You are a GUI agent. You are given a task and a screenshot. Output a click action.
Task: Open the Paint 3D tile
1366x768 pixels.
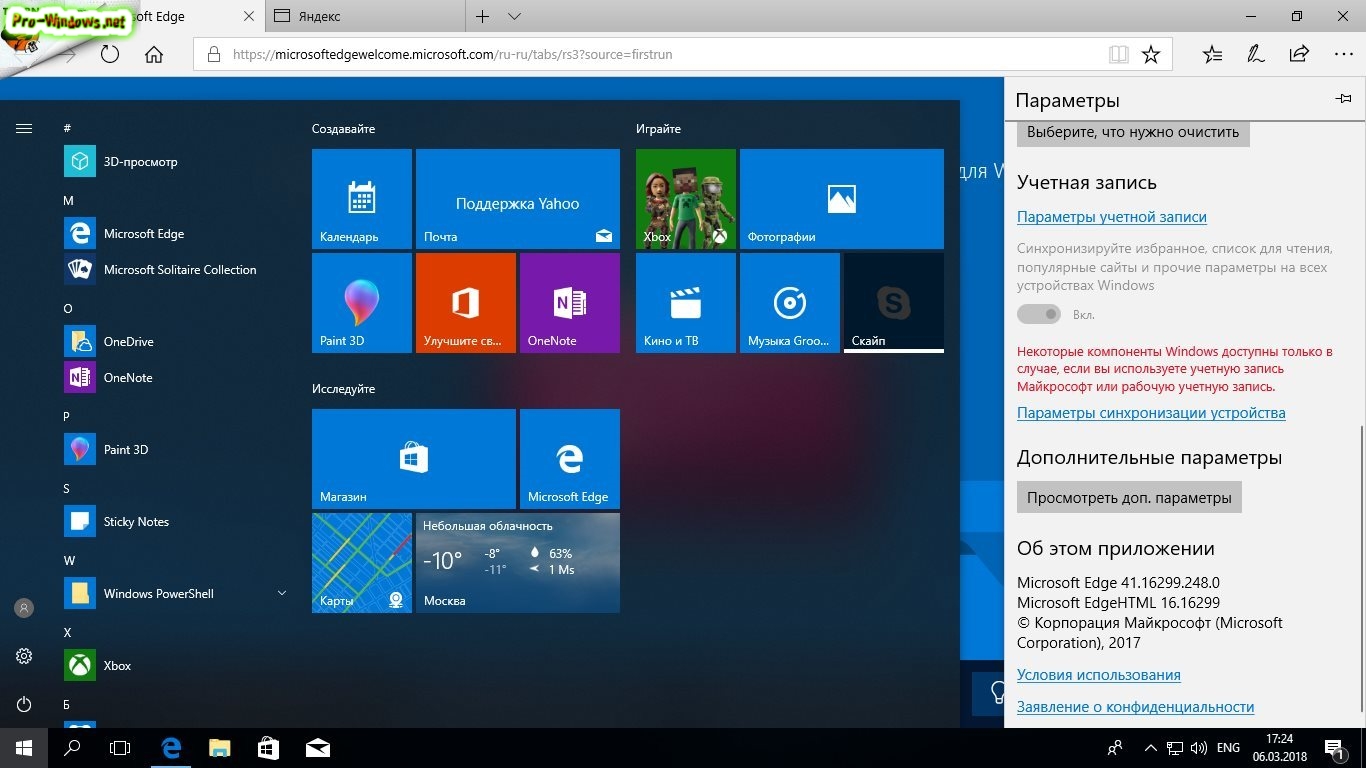[362, 303]
